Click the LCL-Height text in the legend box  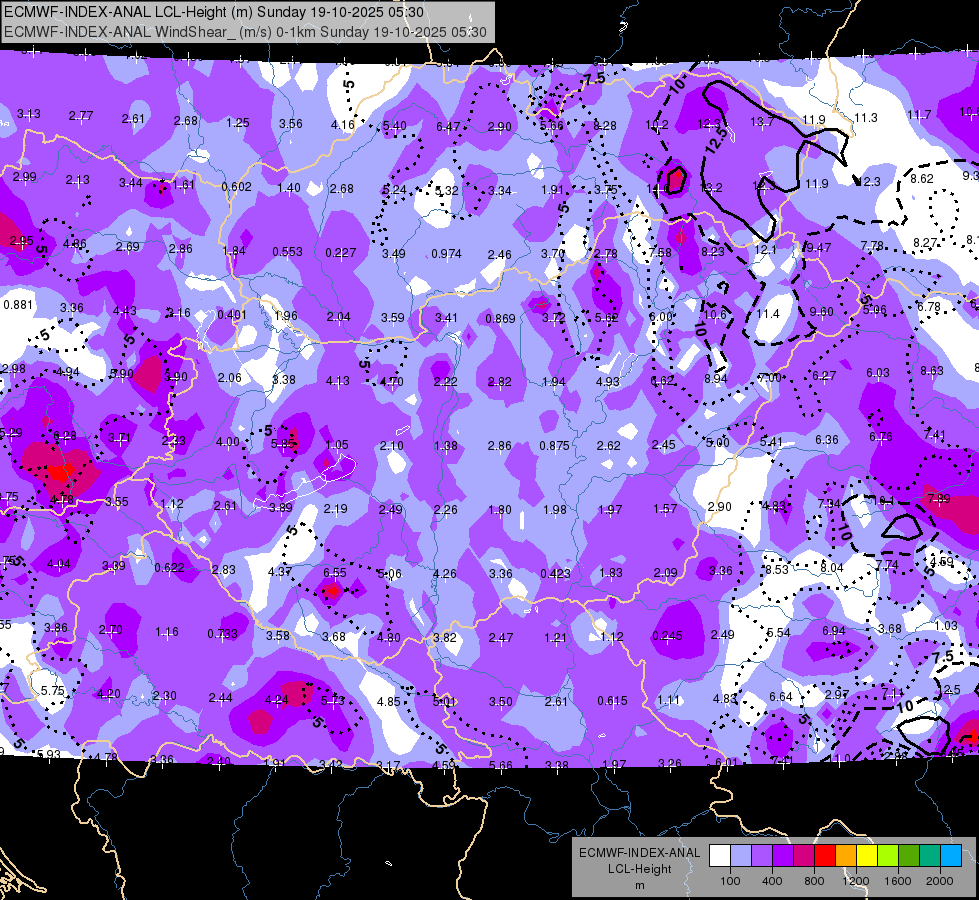(x=639, y=869)
